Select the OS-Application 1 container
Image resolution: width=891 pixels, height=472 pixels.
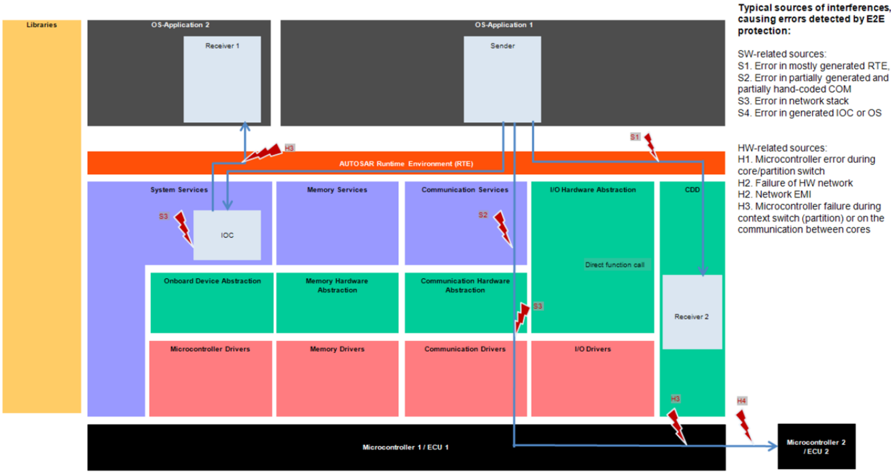503,73
